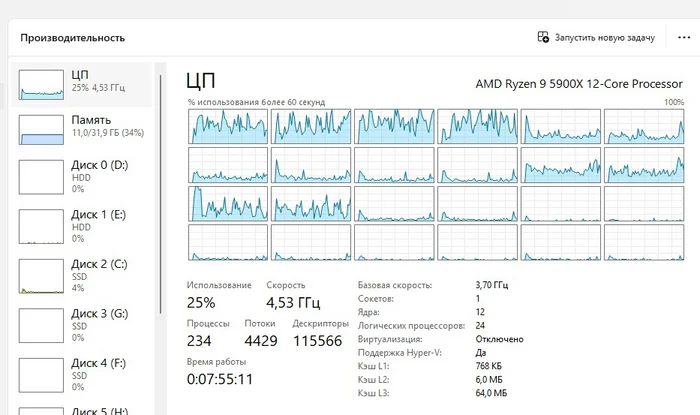
Task: Click the 'Время работы' label
Action: click(x=217, y=361)
